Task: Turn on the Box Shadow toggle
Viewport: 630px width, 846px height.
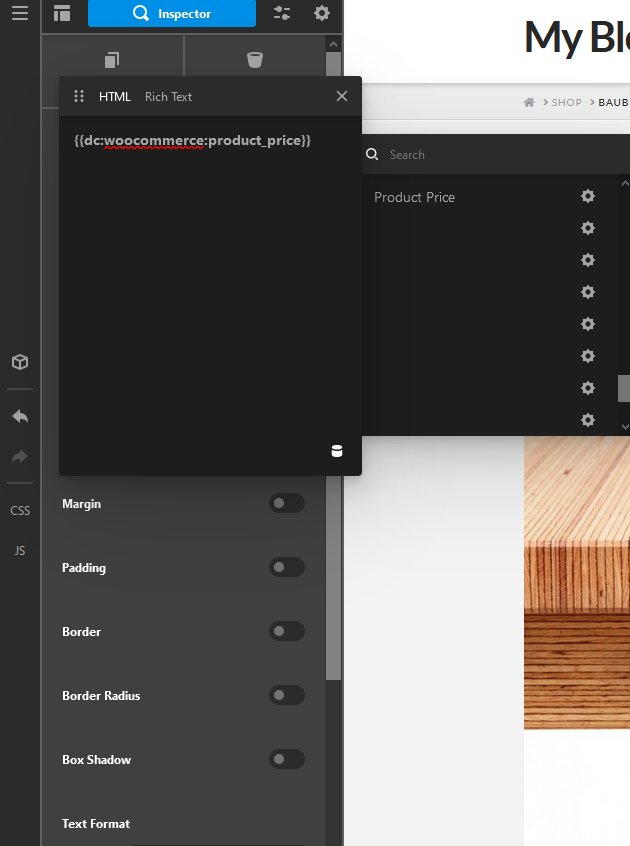Action: (286, 760)
